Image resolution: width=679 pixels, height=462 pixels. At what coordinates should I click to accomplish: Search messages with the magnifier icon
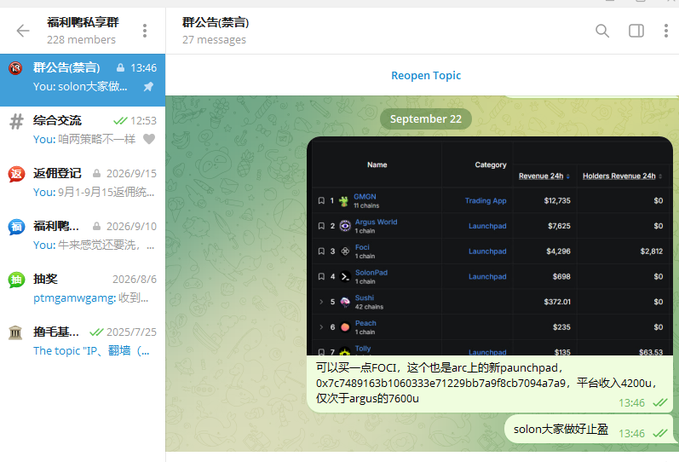click(602, 31)
